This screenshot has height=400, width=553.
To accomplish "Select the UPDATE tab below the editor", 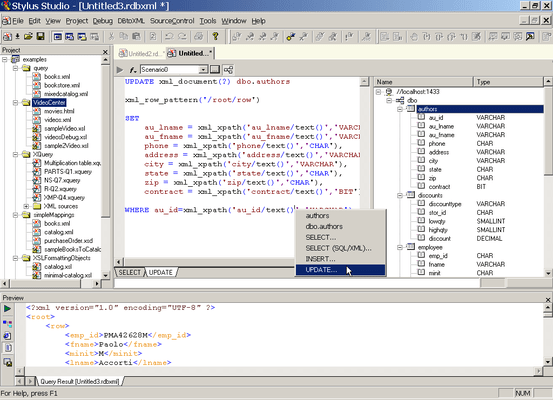I will 161,272.
